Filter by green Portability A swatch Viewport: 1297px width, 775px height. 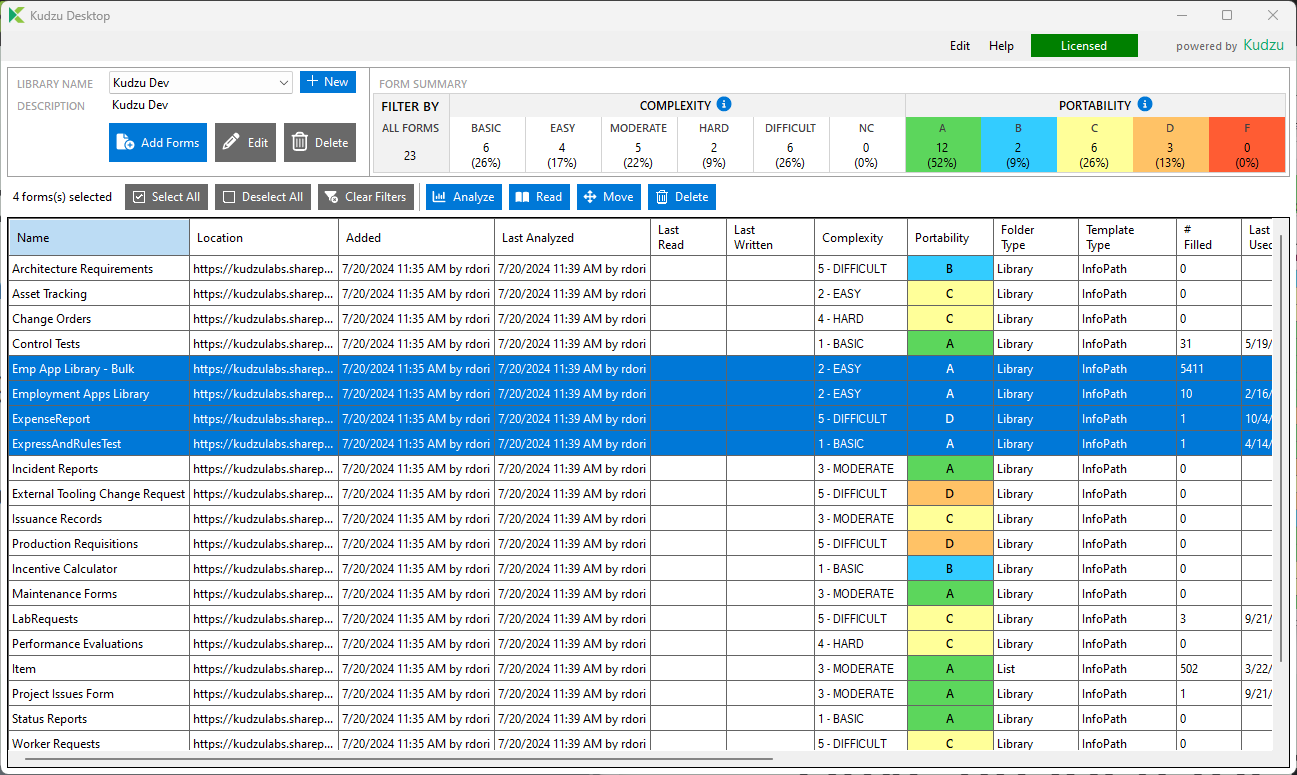pos(943,144)
